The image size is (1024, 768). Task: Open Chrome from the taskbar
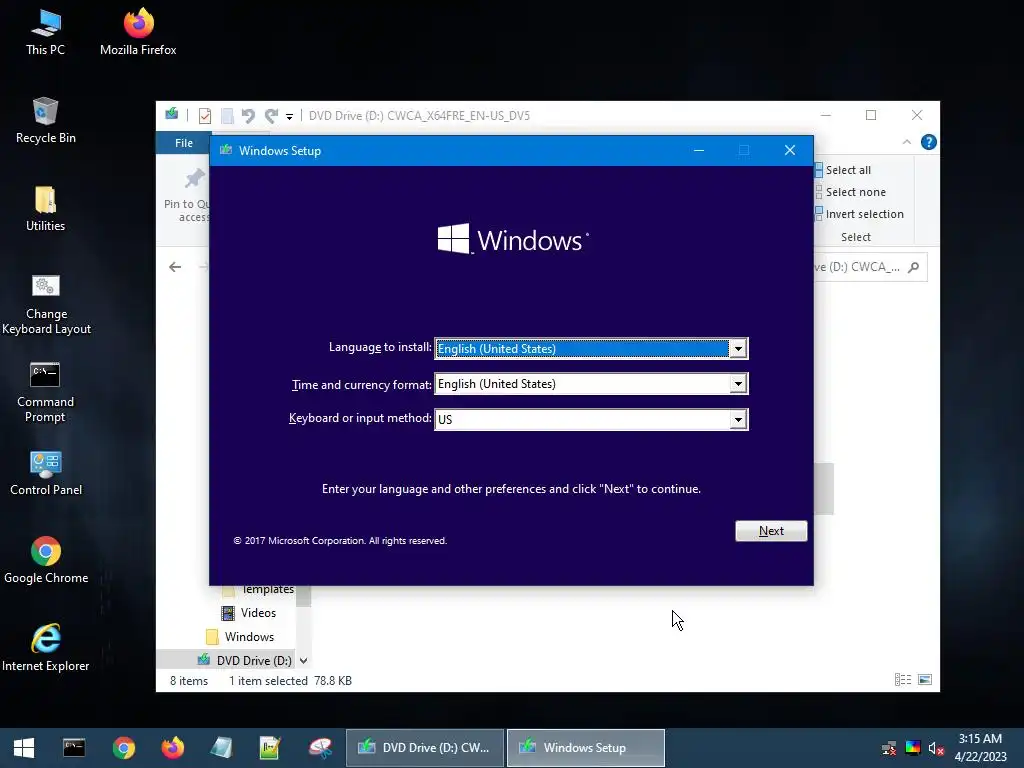(x=123, y=748)
